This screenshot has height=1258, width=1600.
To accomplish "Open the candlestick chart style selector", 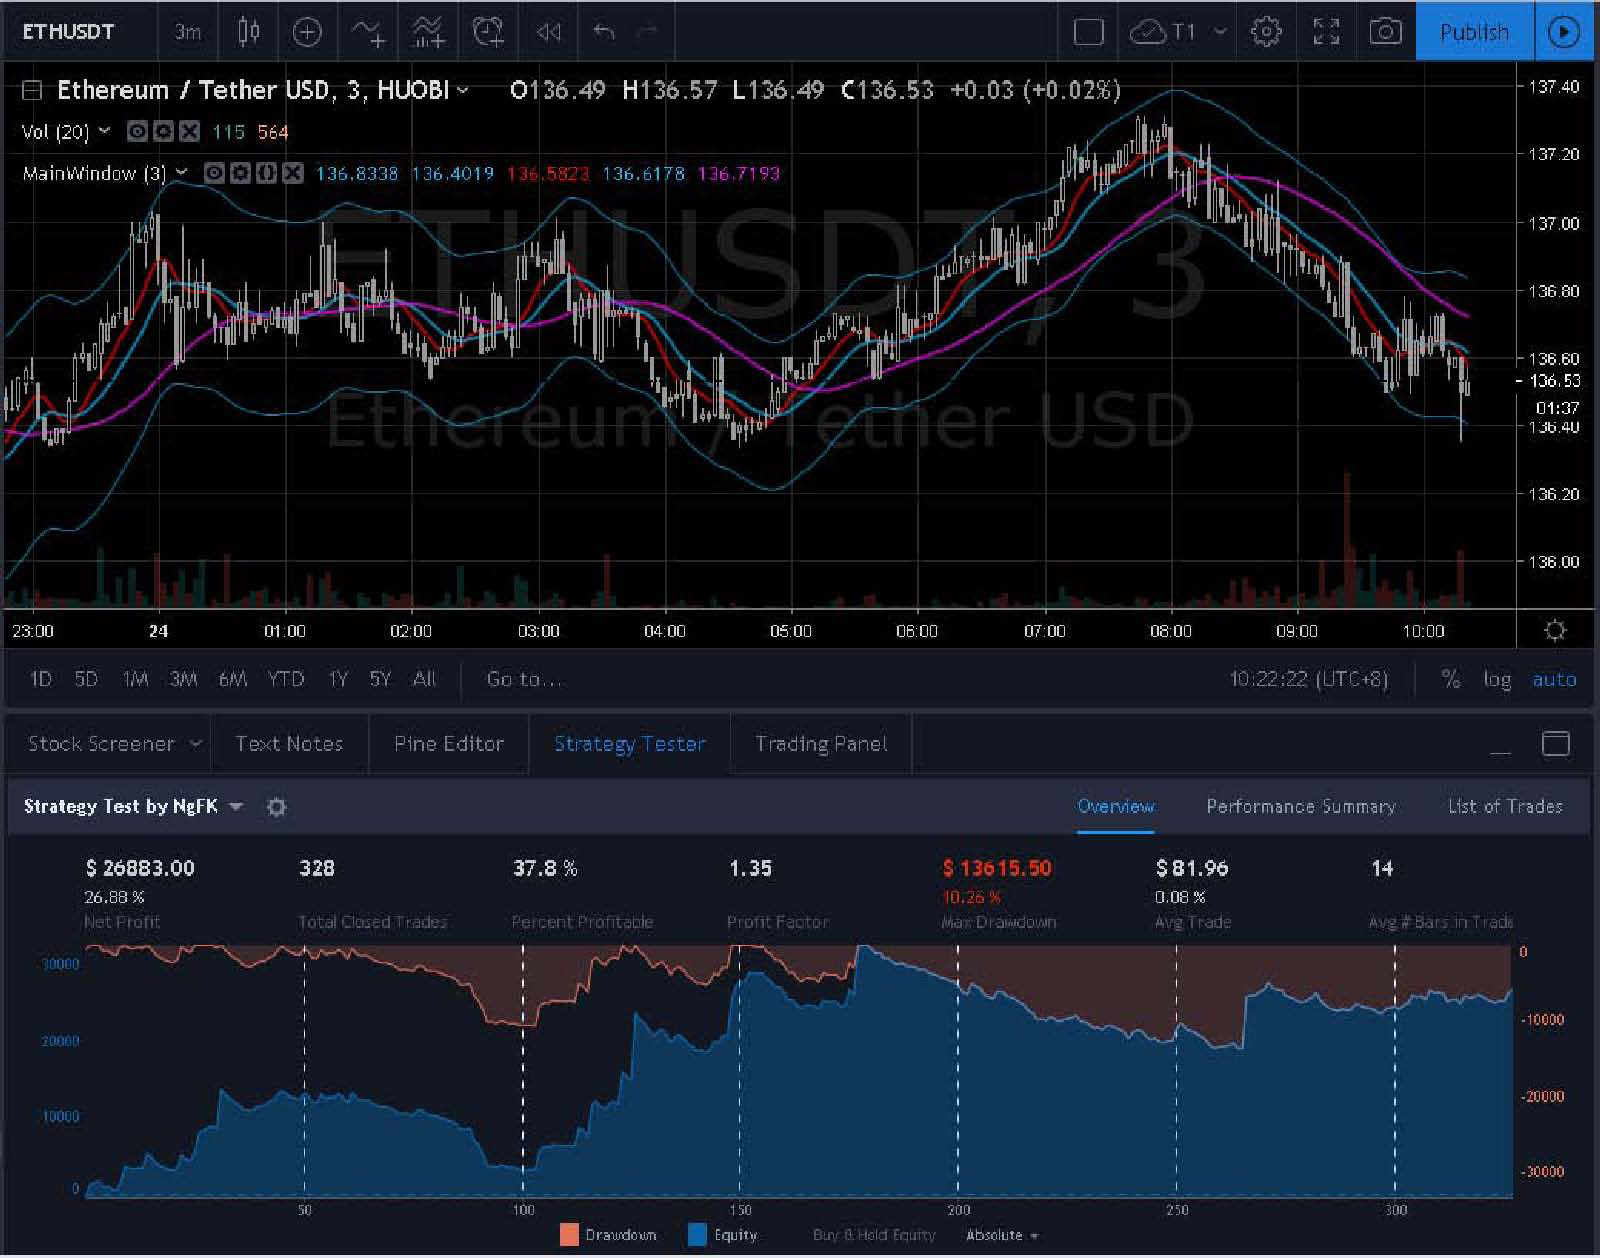I will 248,32.
